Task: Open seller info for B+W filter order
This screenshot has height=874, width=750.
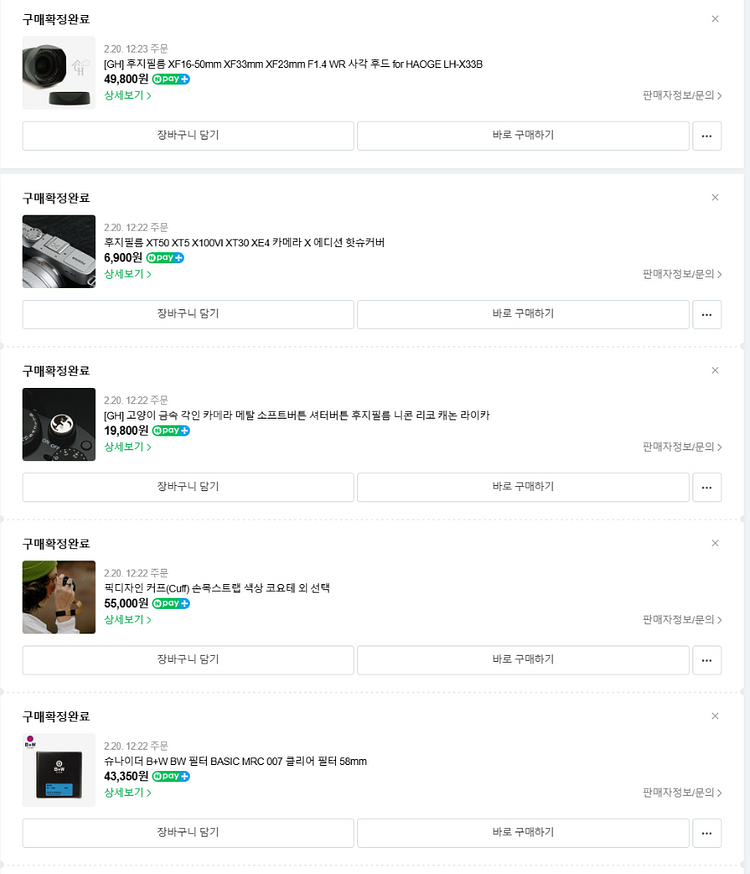Action: tap(682, 792)
